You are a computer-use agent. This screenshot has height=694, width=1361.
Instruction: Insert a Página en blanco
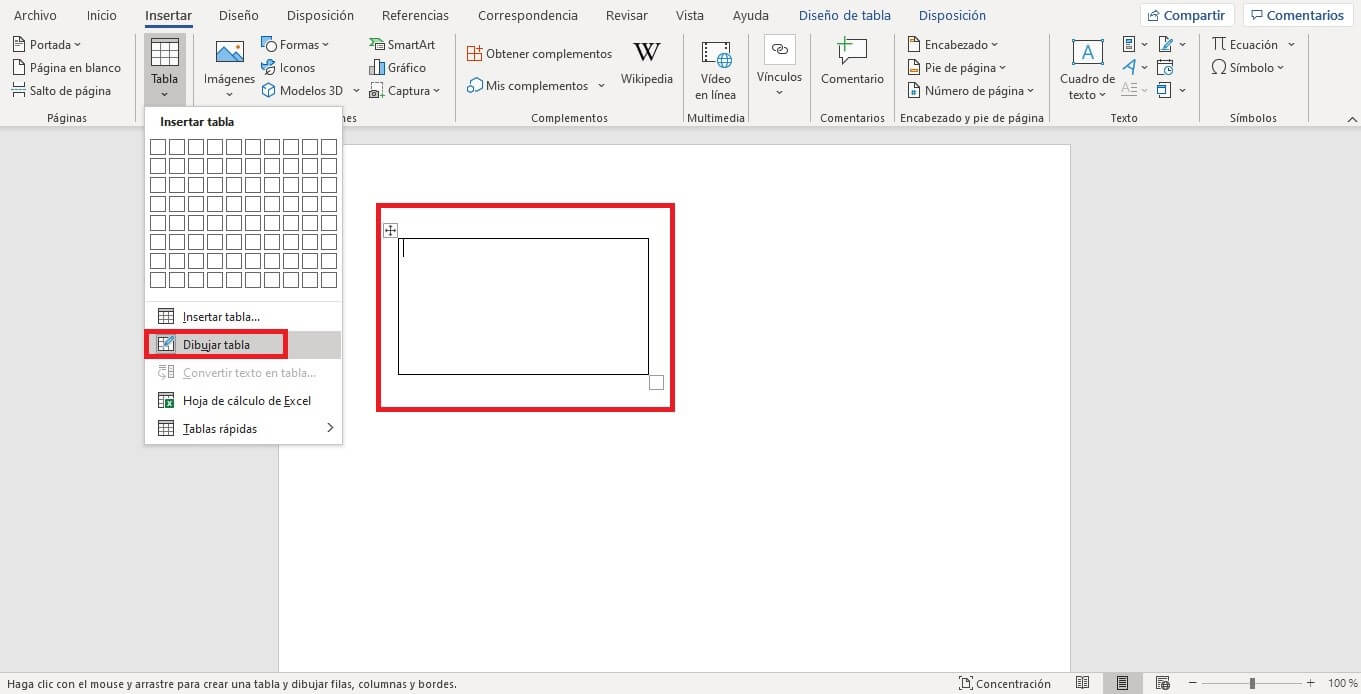click(67, 68)
